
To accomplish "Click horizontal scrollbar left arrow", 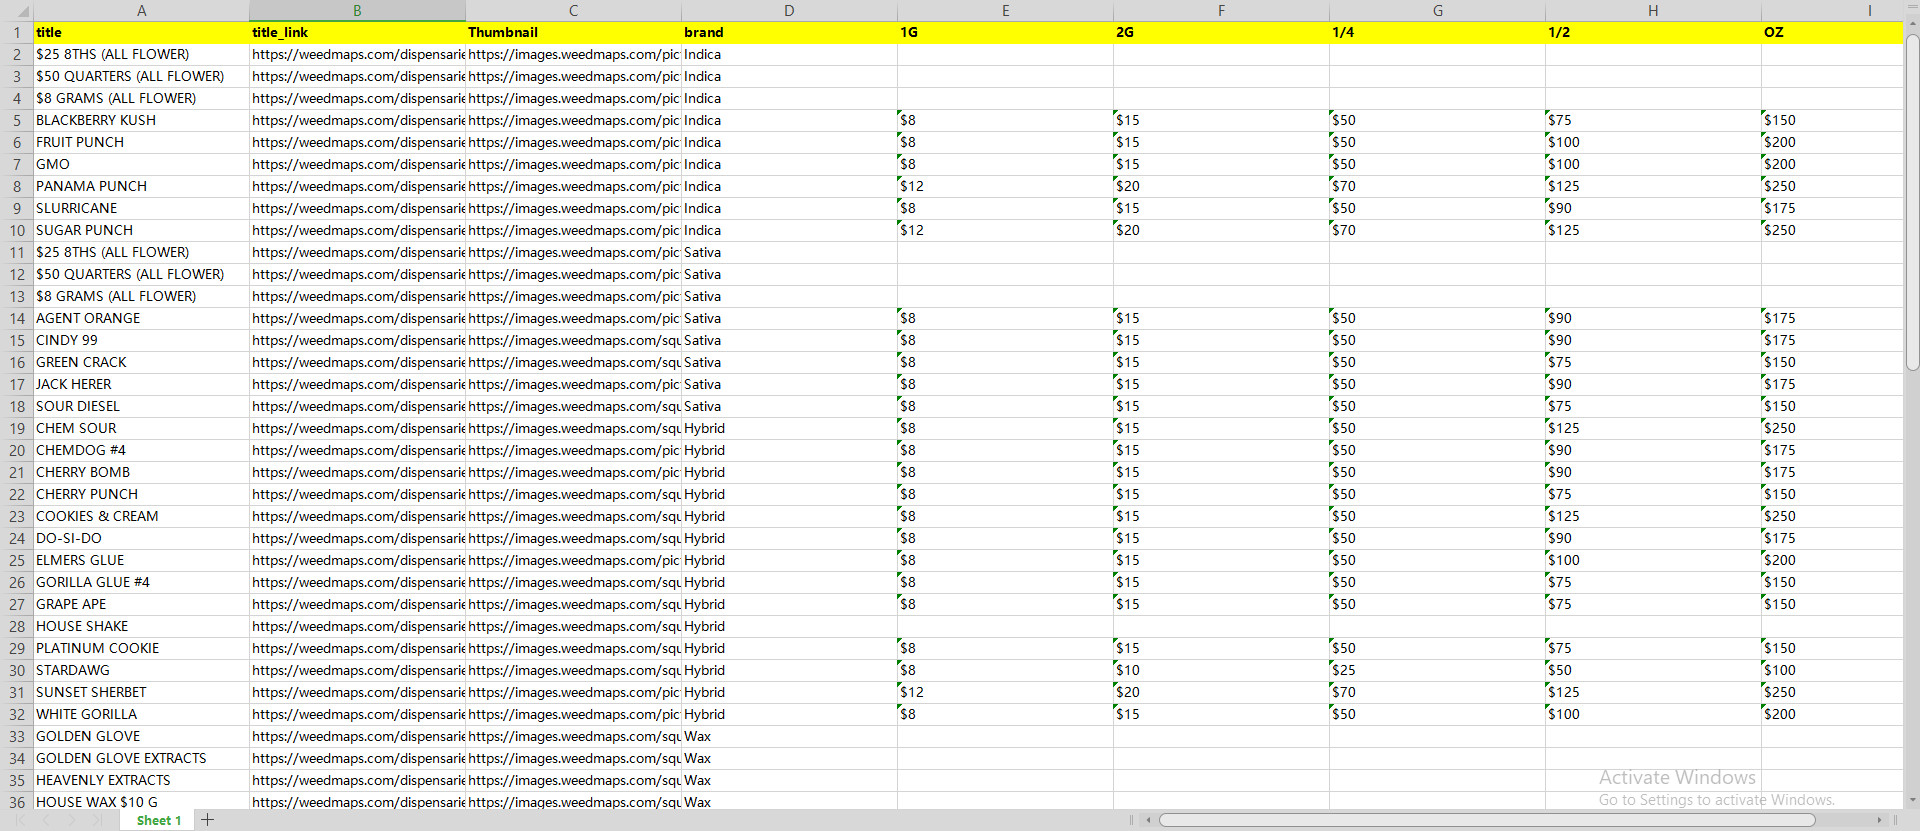I will click(1149, 820).
